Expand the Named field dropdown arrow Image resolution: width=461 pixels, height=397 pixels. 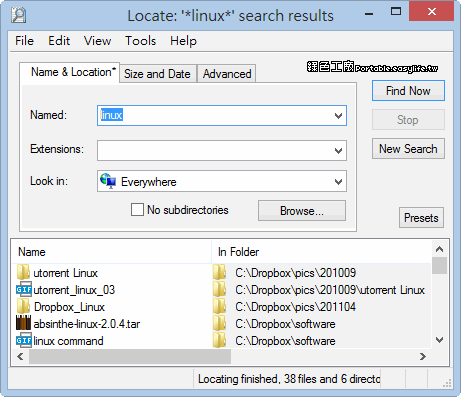338,116
